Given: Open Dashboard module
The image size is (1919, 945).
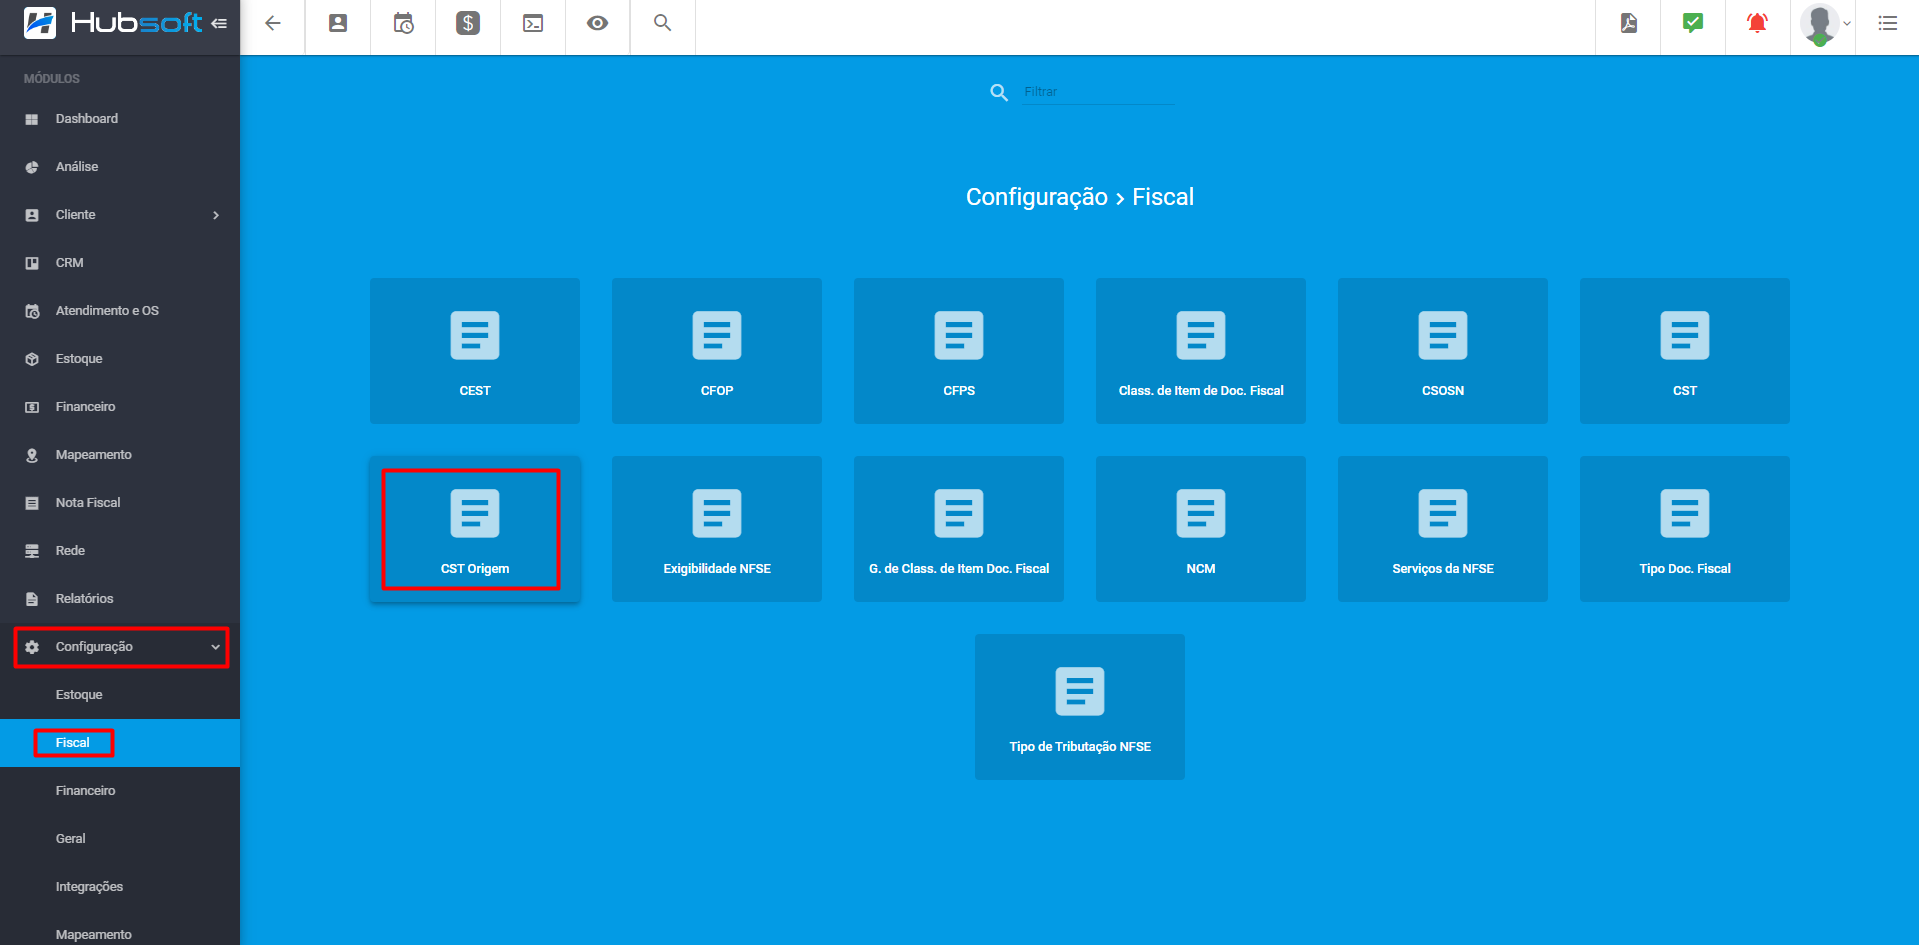Looking at the screenshot, I should click(x=120, y=119).
